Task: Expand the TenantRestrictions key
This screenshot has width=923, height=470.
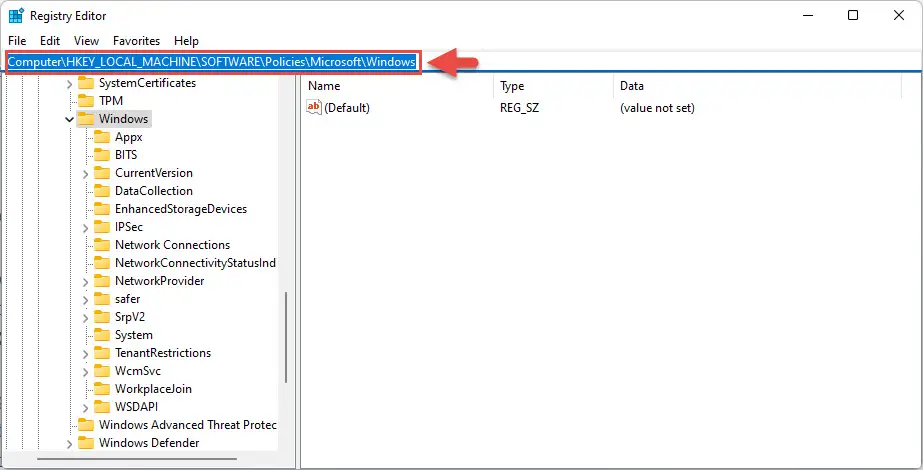Action: [x=85, y=353]
